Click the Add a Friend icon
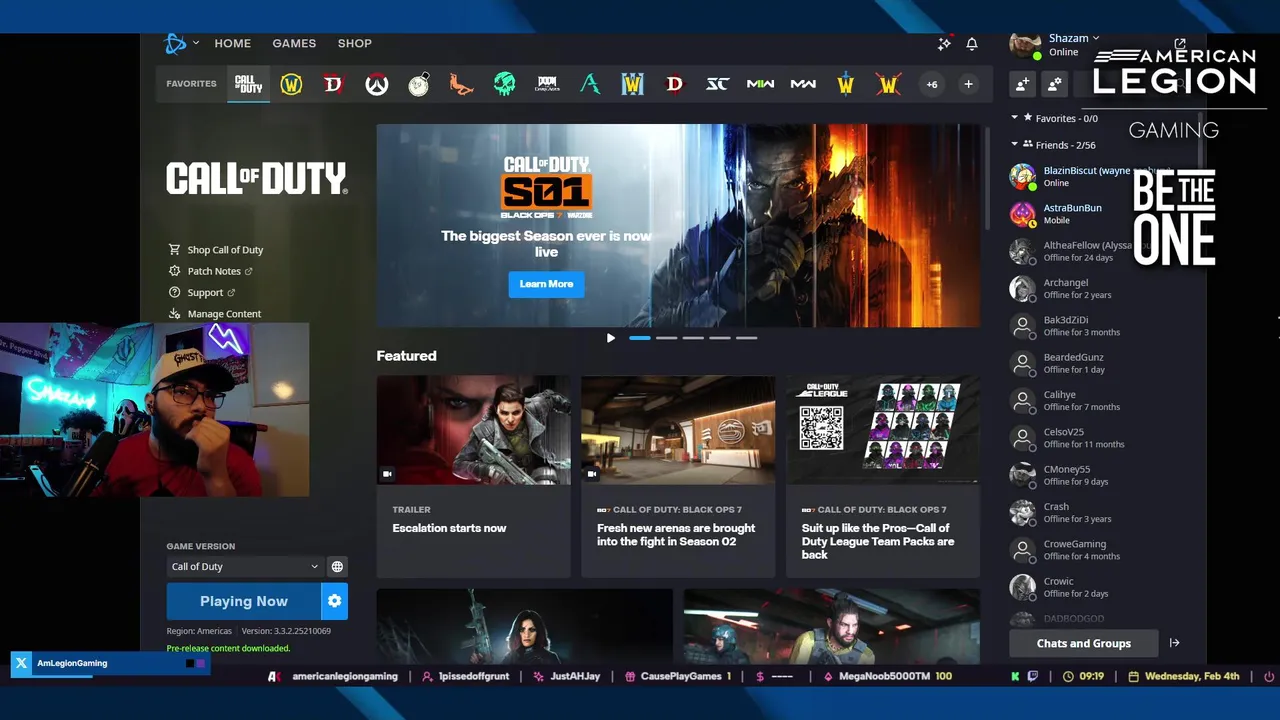Image resolution: width=1280 pixels, height=720 pixels. tap(1023, 84)
